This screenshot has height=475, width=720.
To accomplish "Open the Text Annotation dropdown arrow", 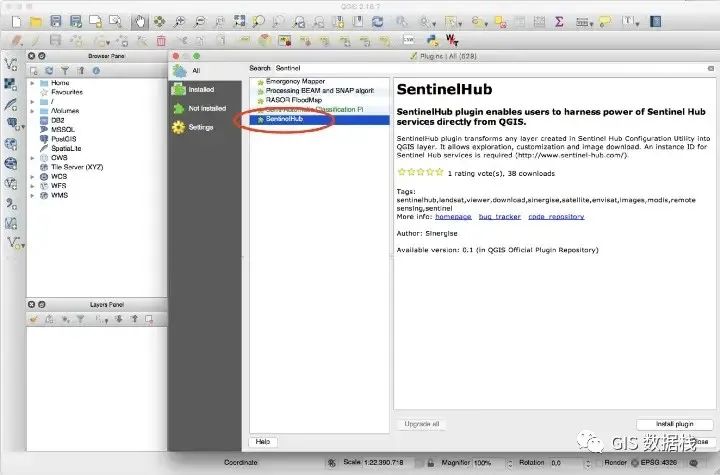I will (637, 23).
